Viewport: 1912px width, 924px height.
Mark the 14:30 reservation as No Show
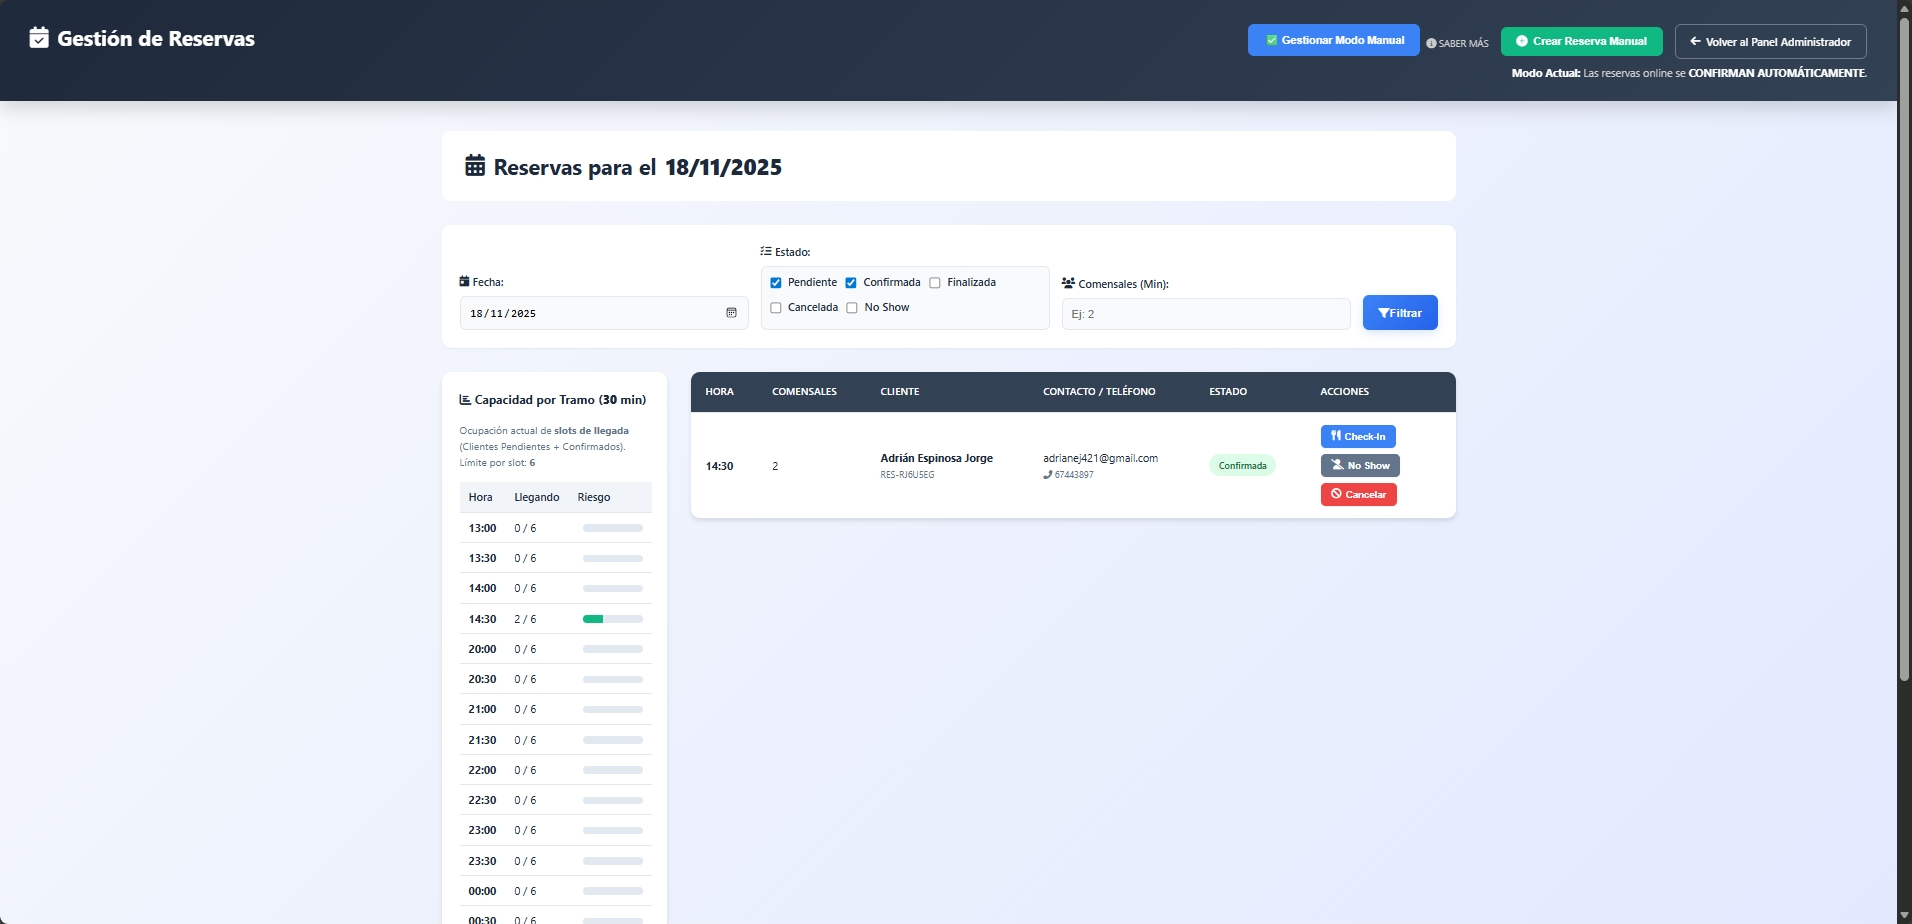1359,465
